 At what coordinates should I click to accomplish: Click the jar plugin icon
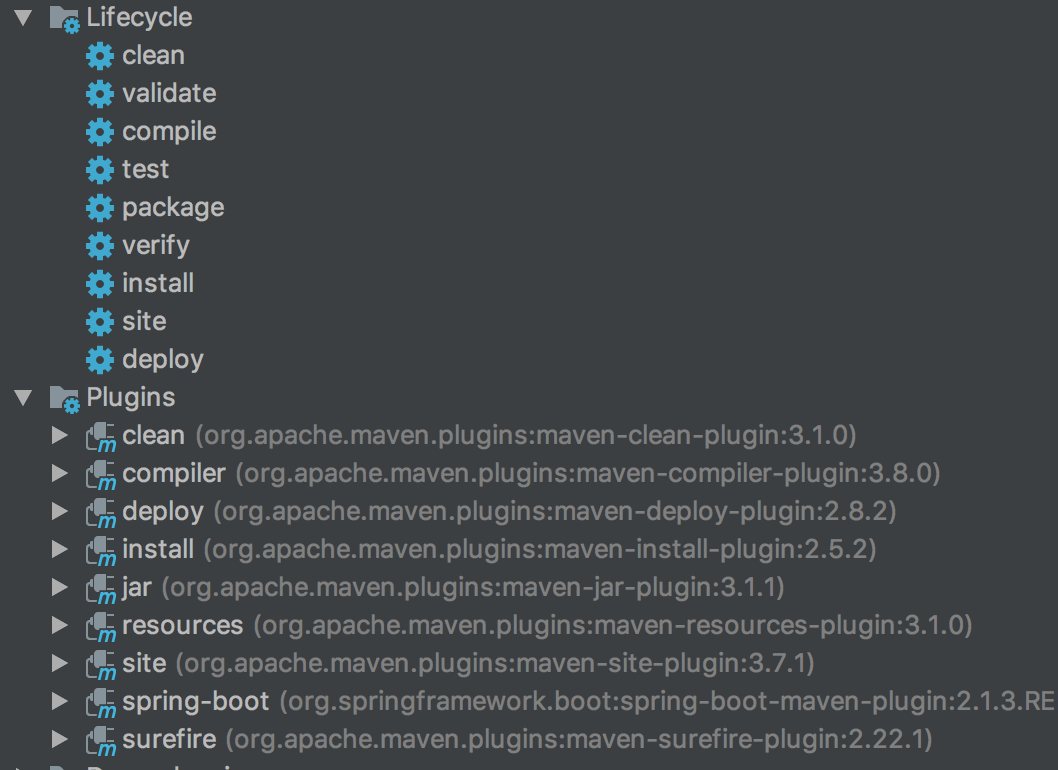click(101, 588)
